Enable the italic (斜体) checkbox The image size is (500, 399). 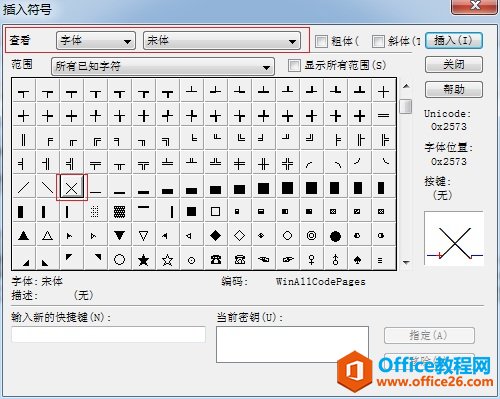pyautogui.click(x=378, y=41)
